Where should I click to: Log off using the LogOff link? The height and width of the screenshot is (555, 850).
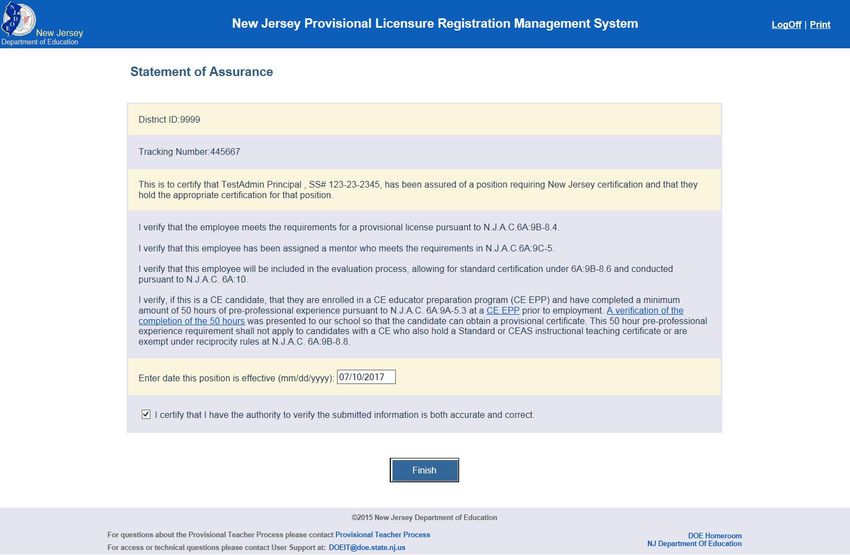pos(786,25)
